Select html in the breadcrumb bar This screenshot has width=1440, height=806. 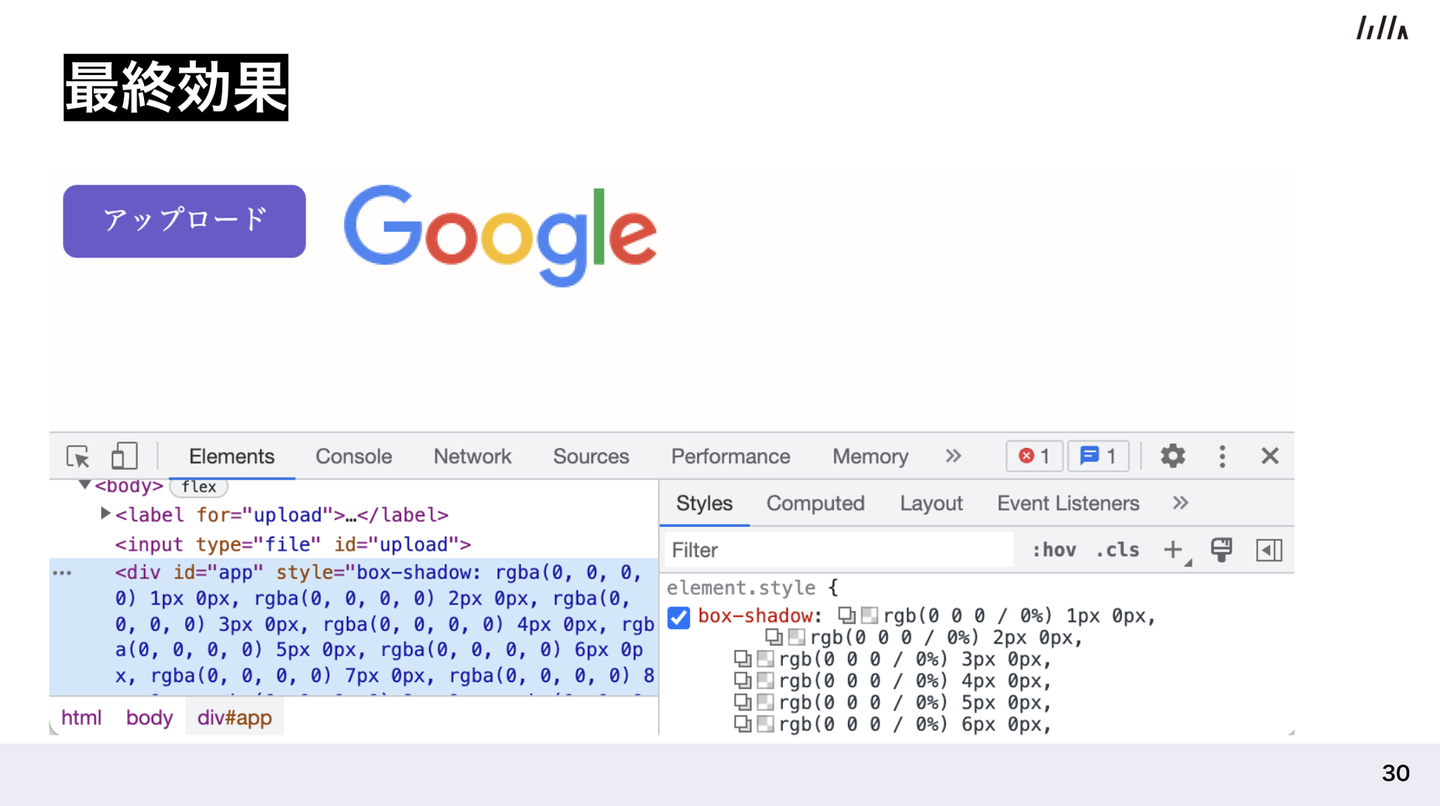pyautogui.click(x=81, y=718)
